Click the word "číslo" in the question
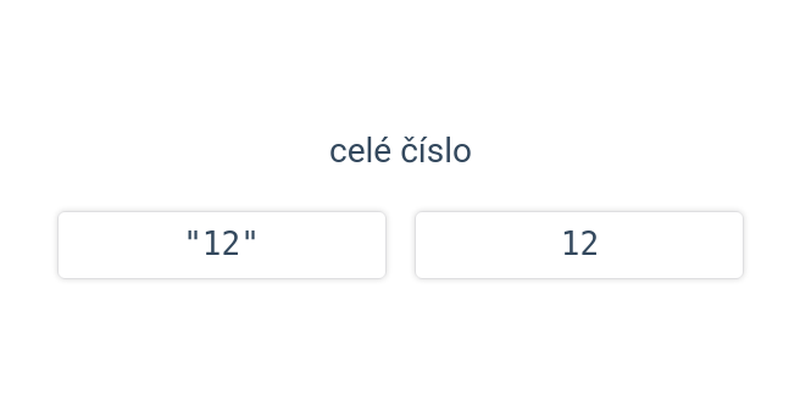The width and height of the screenshot is (800, 400). (436, 151)
